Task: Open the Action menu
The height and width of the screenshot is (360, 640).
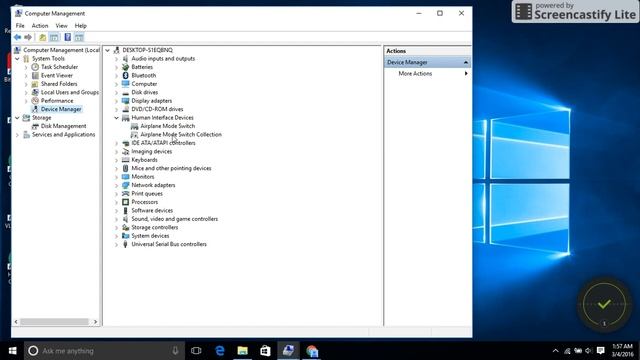Action: pyautogui.click(x=40, y=26)
